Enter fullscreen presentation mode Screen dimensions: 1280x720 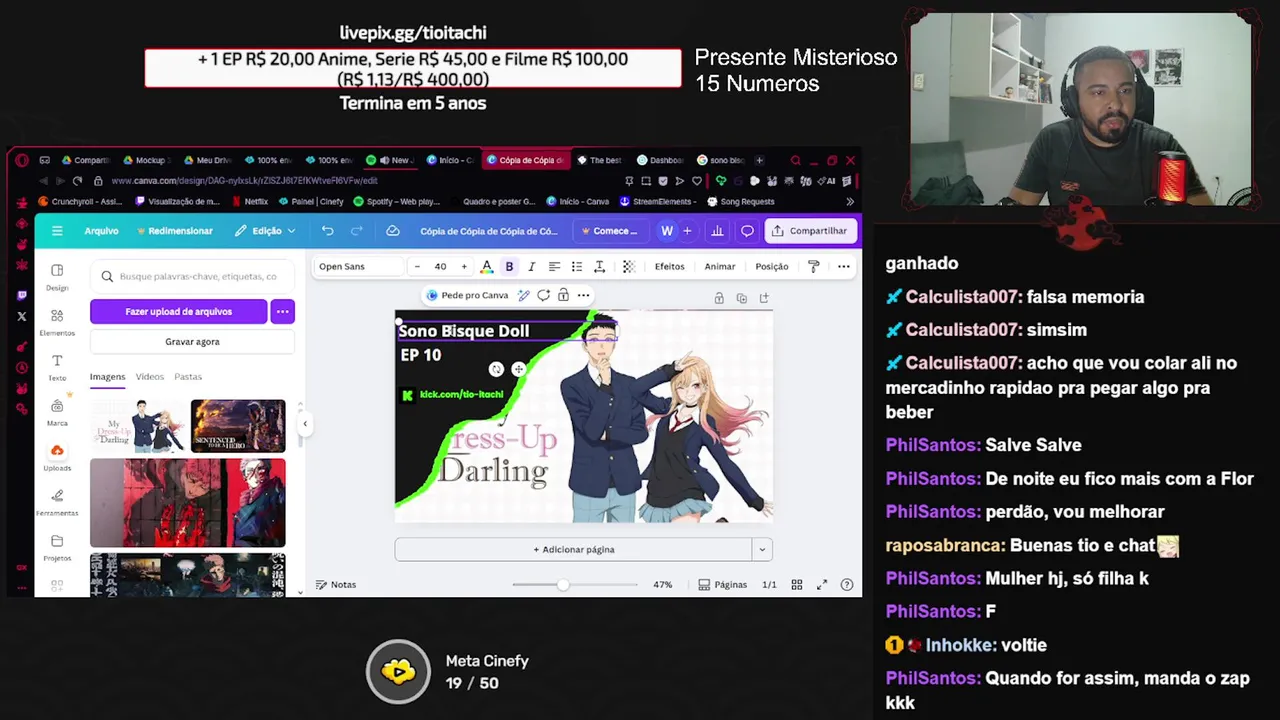click(x=822, y=585)
